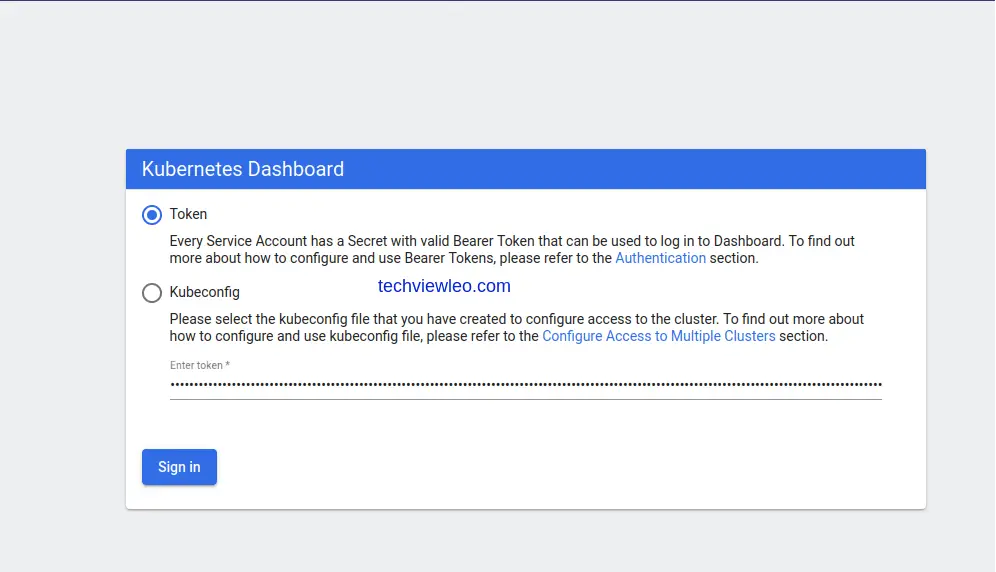Click the "Kubeconfig" option label text

pos(204,293)
